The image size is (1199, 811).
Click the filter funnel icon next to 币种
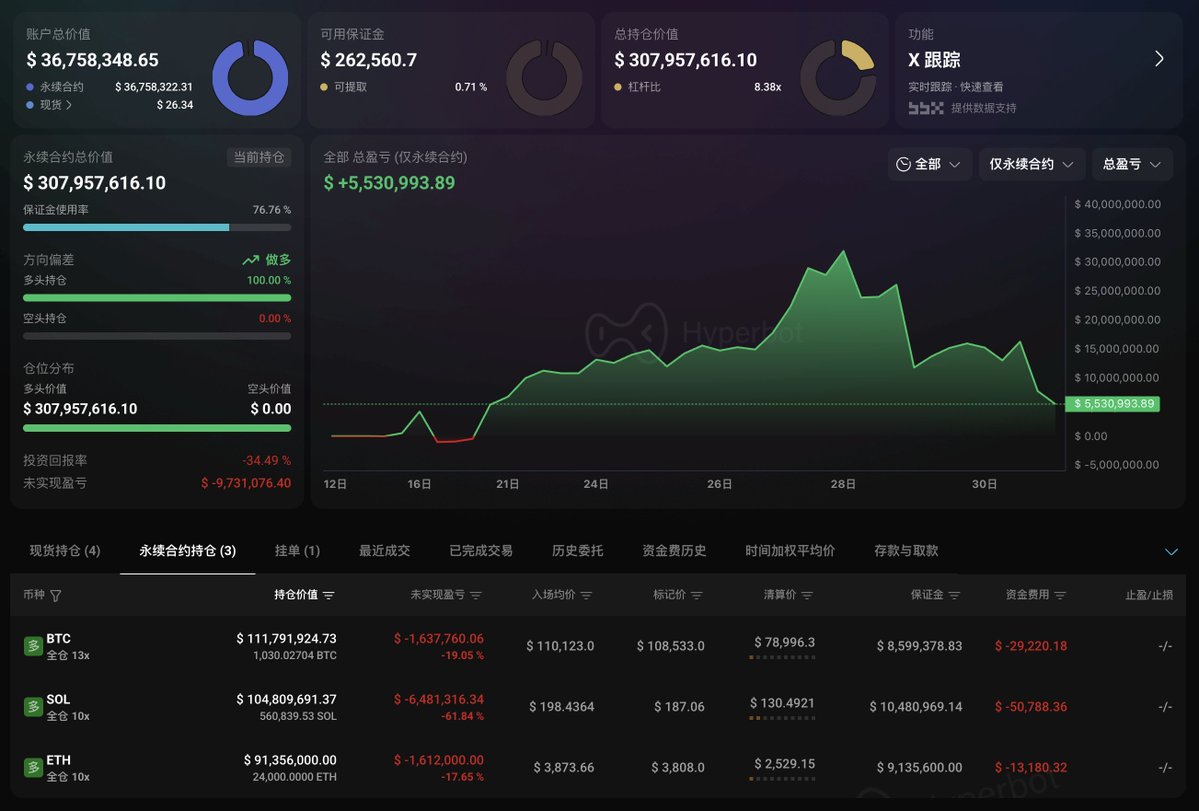pyautogui.click(x=56, y=595)
